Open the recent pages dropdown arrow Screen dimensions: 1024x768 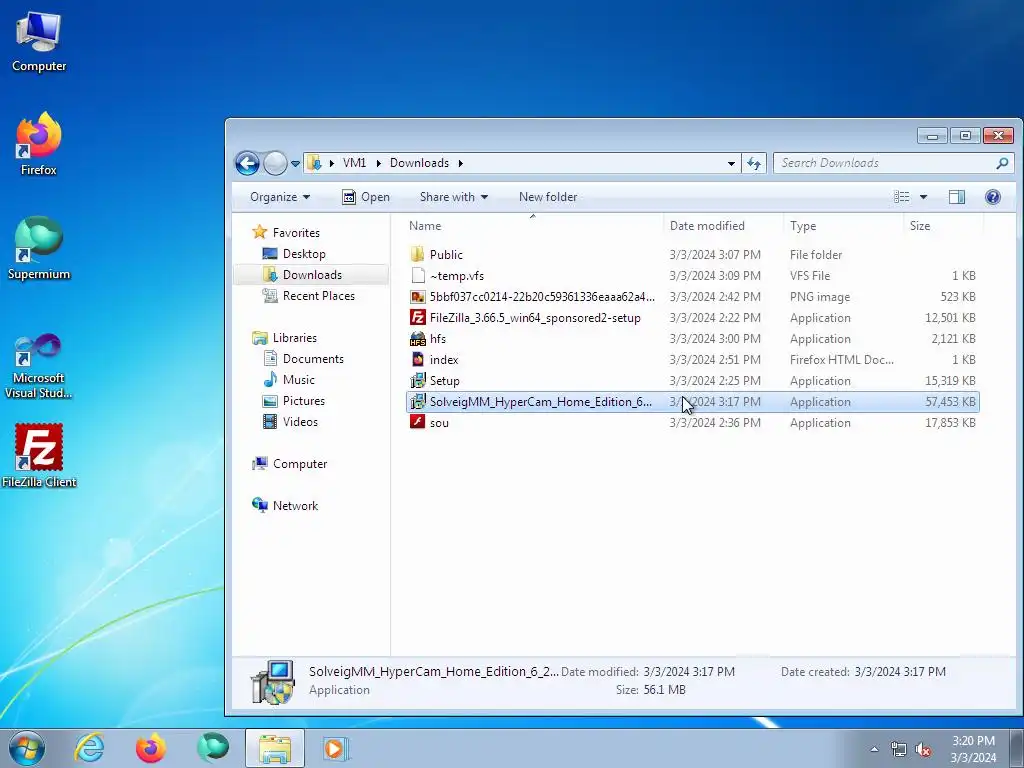[x=295, y=164]
